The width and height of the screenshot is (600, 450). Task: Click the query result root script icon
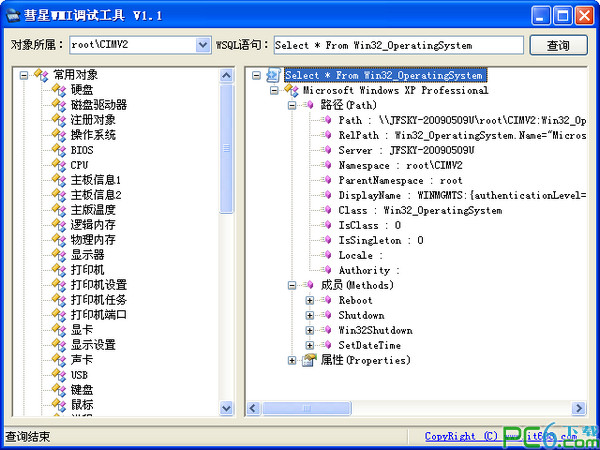click(x=274, y=75)
